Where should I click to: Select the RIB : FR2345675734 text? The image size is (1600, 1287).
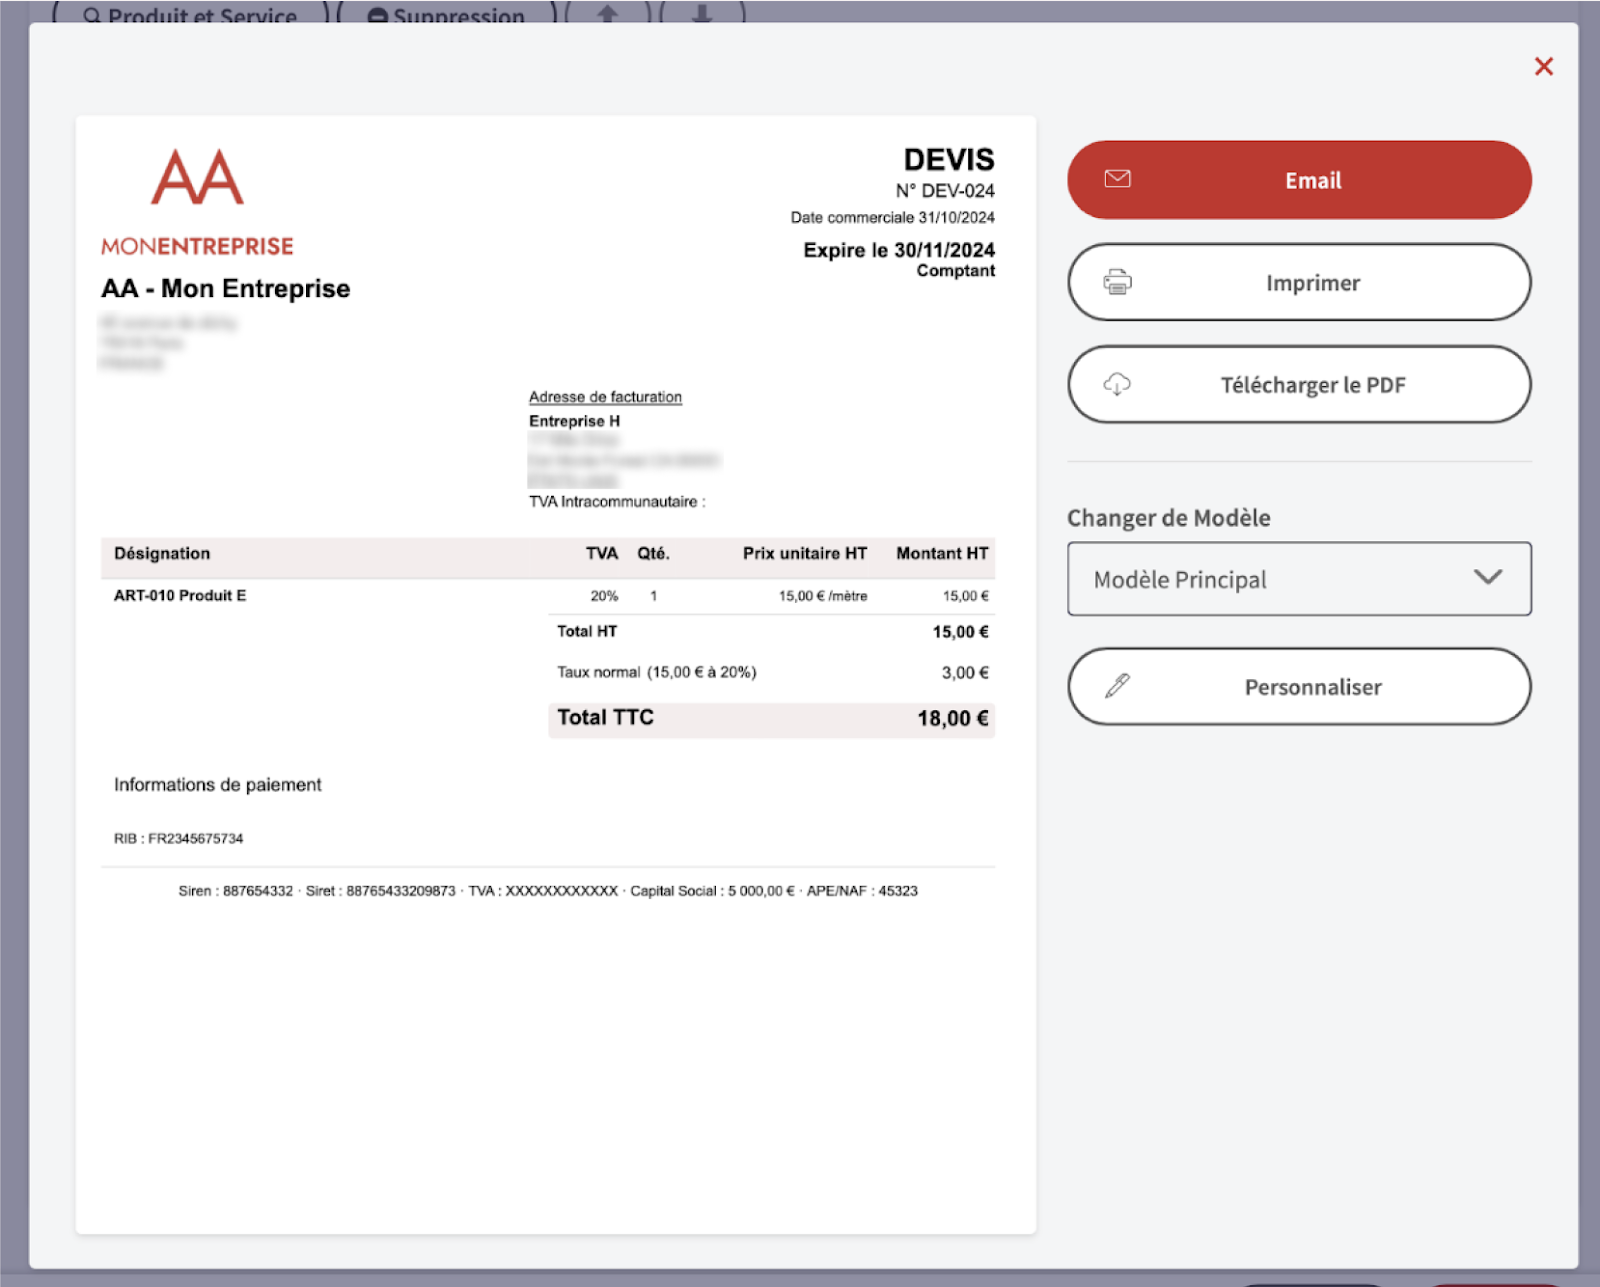178,838
